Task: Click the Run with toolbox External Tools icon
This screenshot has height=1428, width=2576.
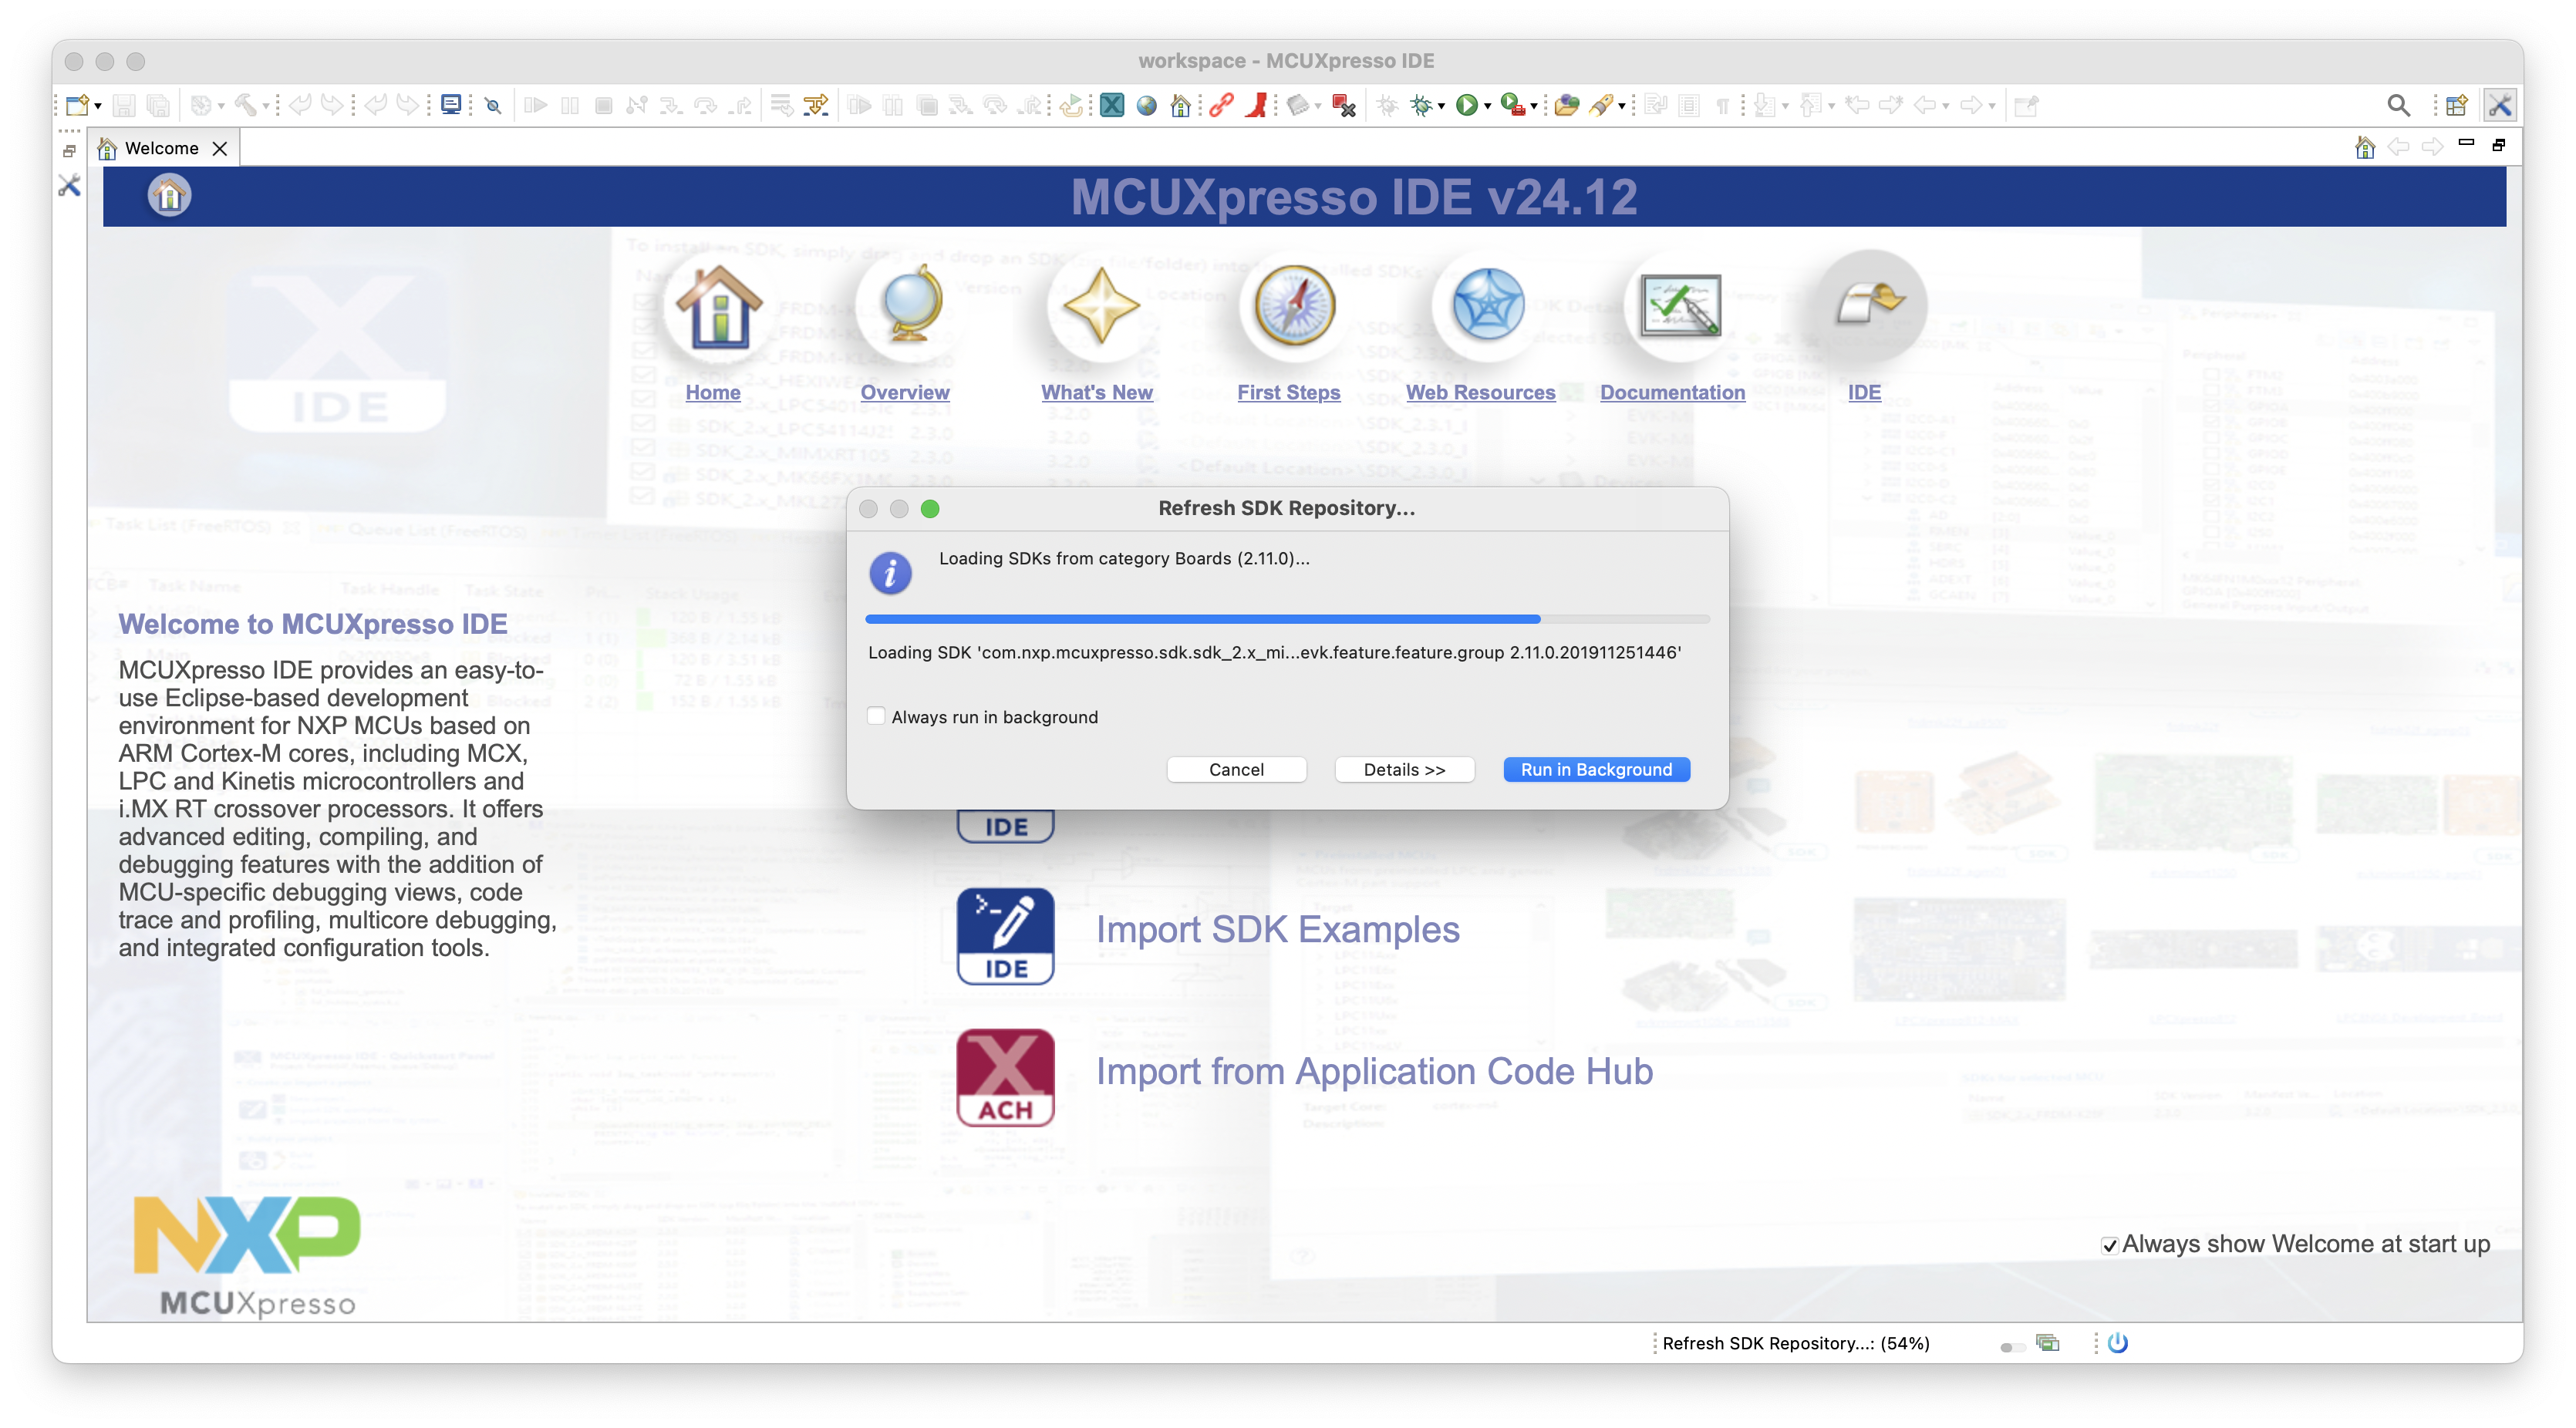Action: pos(1512,105)
